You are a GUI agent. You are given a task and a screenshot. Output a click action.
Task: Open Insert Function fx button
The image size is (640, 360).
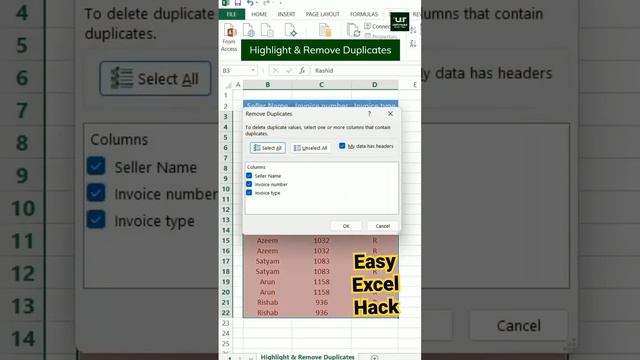coord(302,71)
